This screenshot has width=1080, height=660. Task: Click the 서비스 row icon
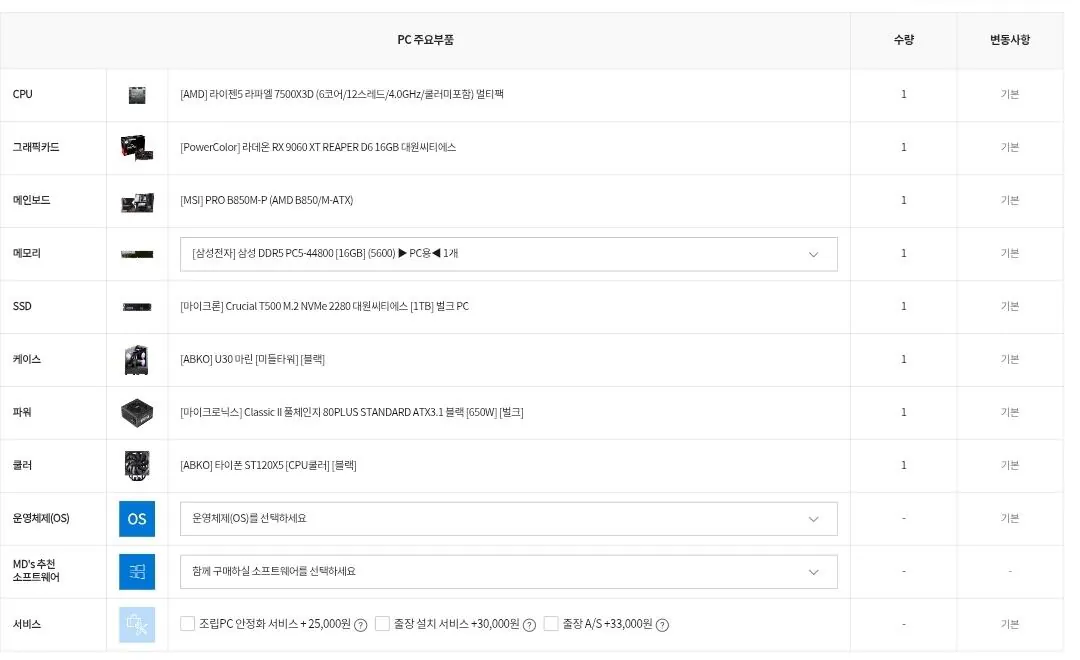137,624
